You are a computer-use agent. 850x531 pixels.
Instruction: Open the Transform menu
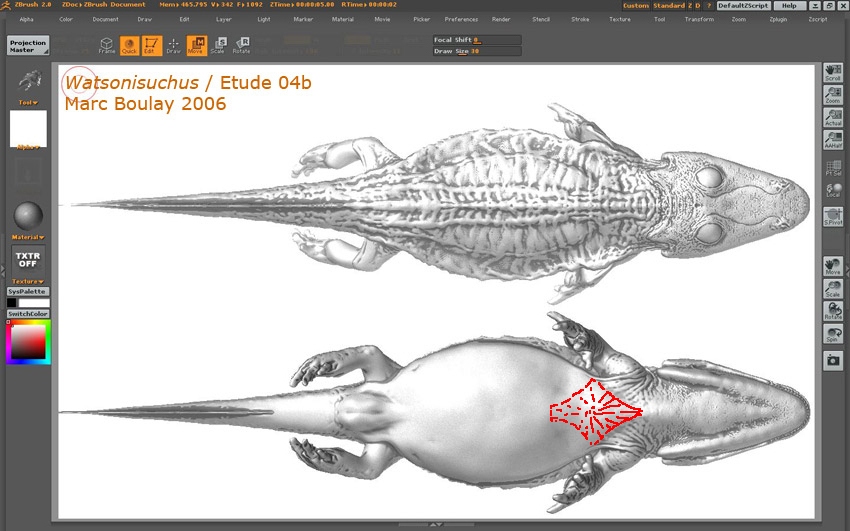click(699, 20)
